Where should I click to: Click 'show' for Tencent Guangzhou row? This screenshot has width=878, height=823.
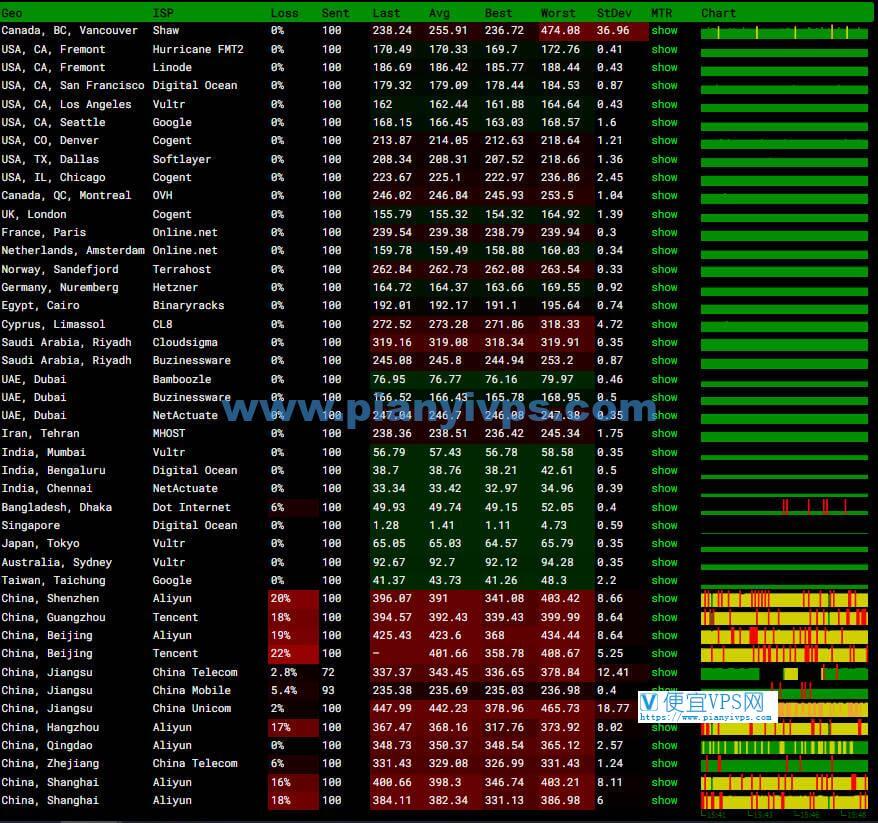[664, 617]
